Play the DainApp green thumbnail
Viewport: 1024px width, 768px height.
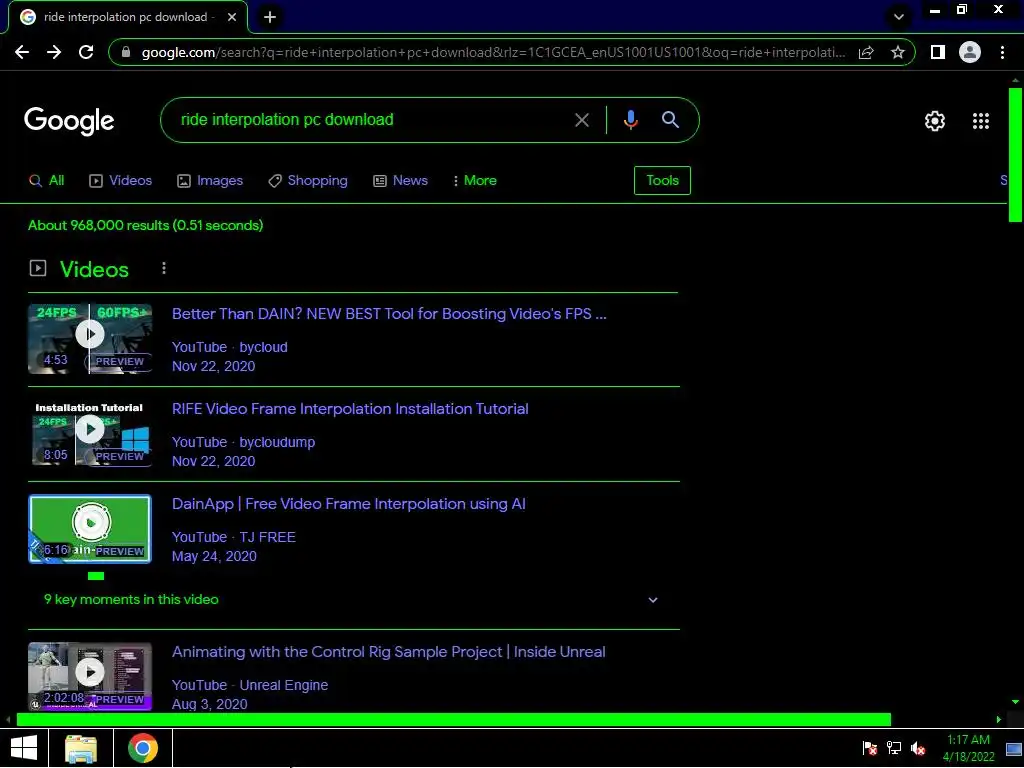pyautogui.click(x=90, y=529)
